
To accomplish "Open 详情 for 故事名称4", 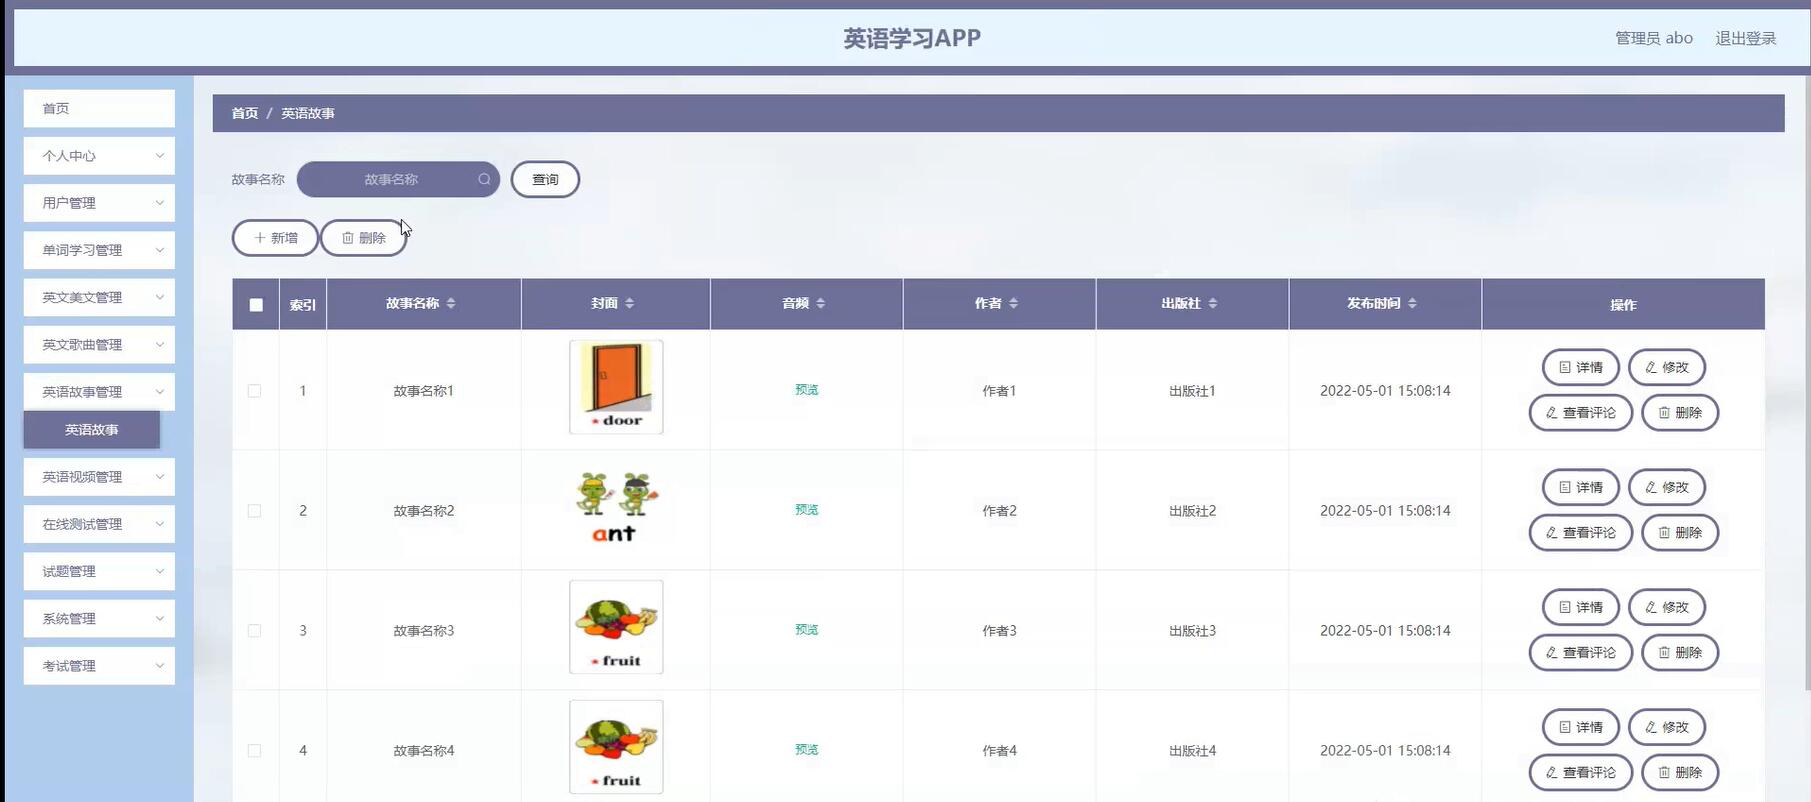I will [1581, 727].
